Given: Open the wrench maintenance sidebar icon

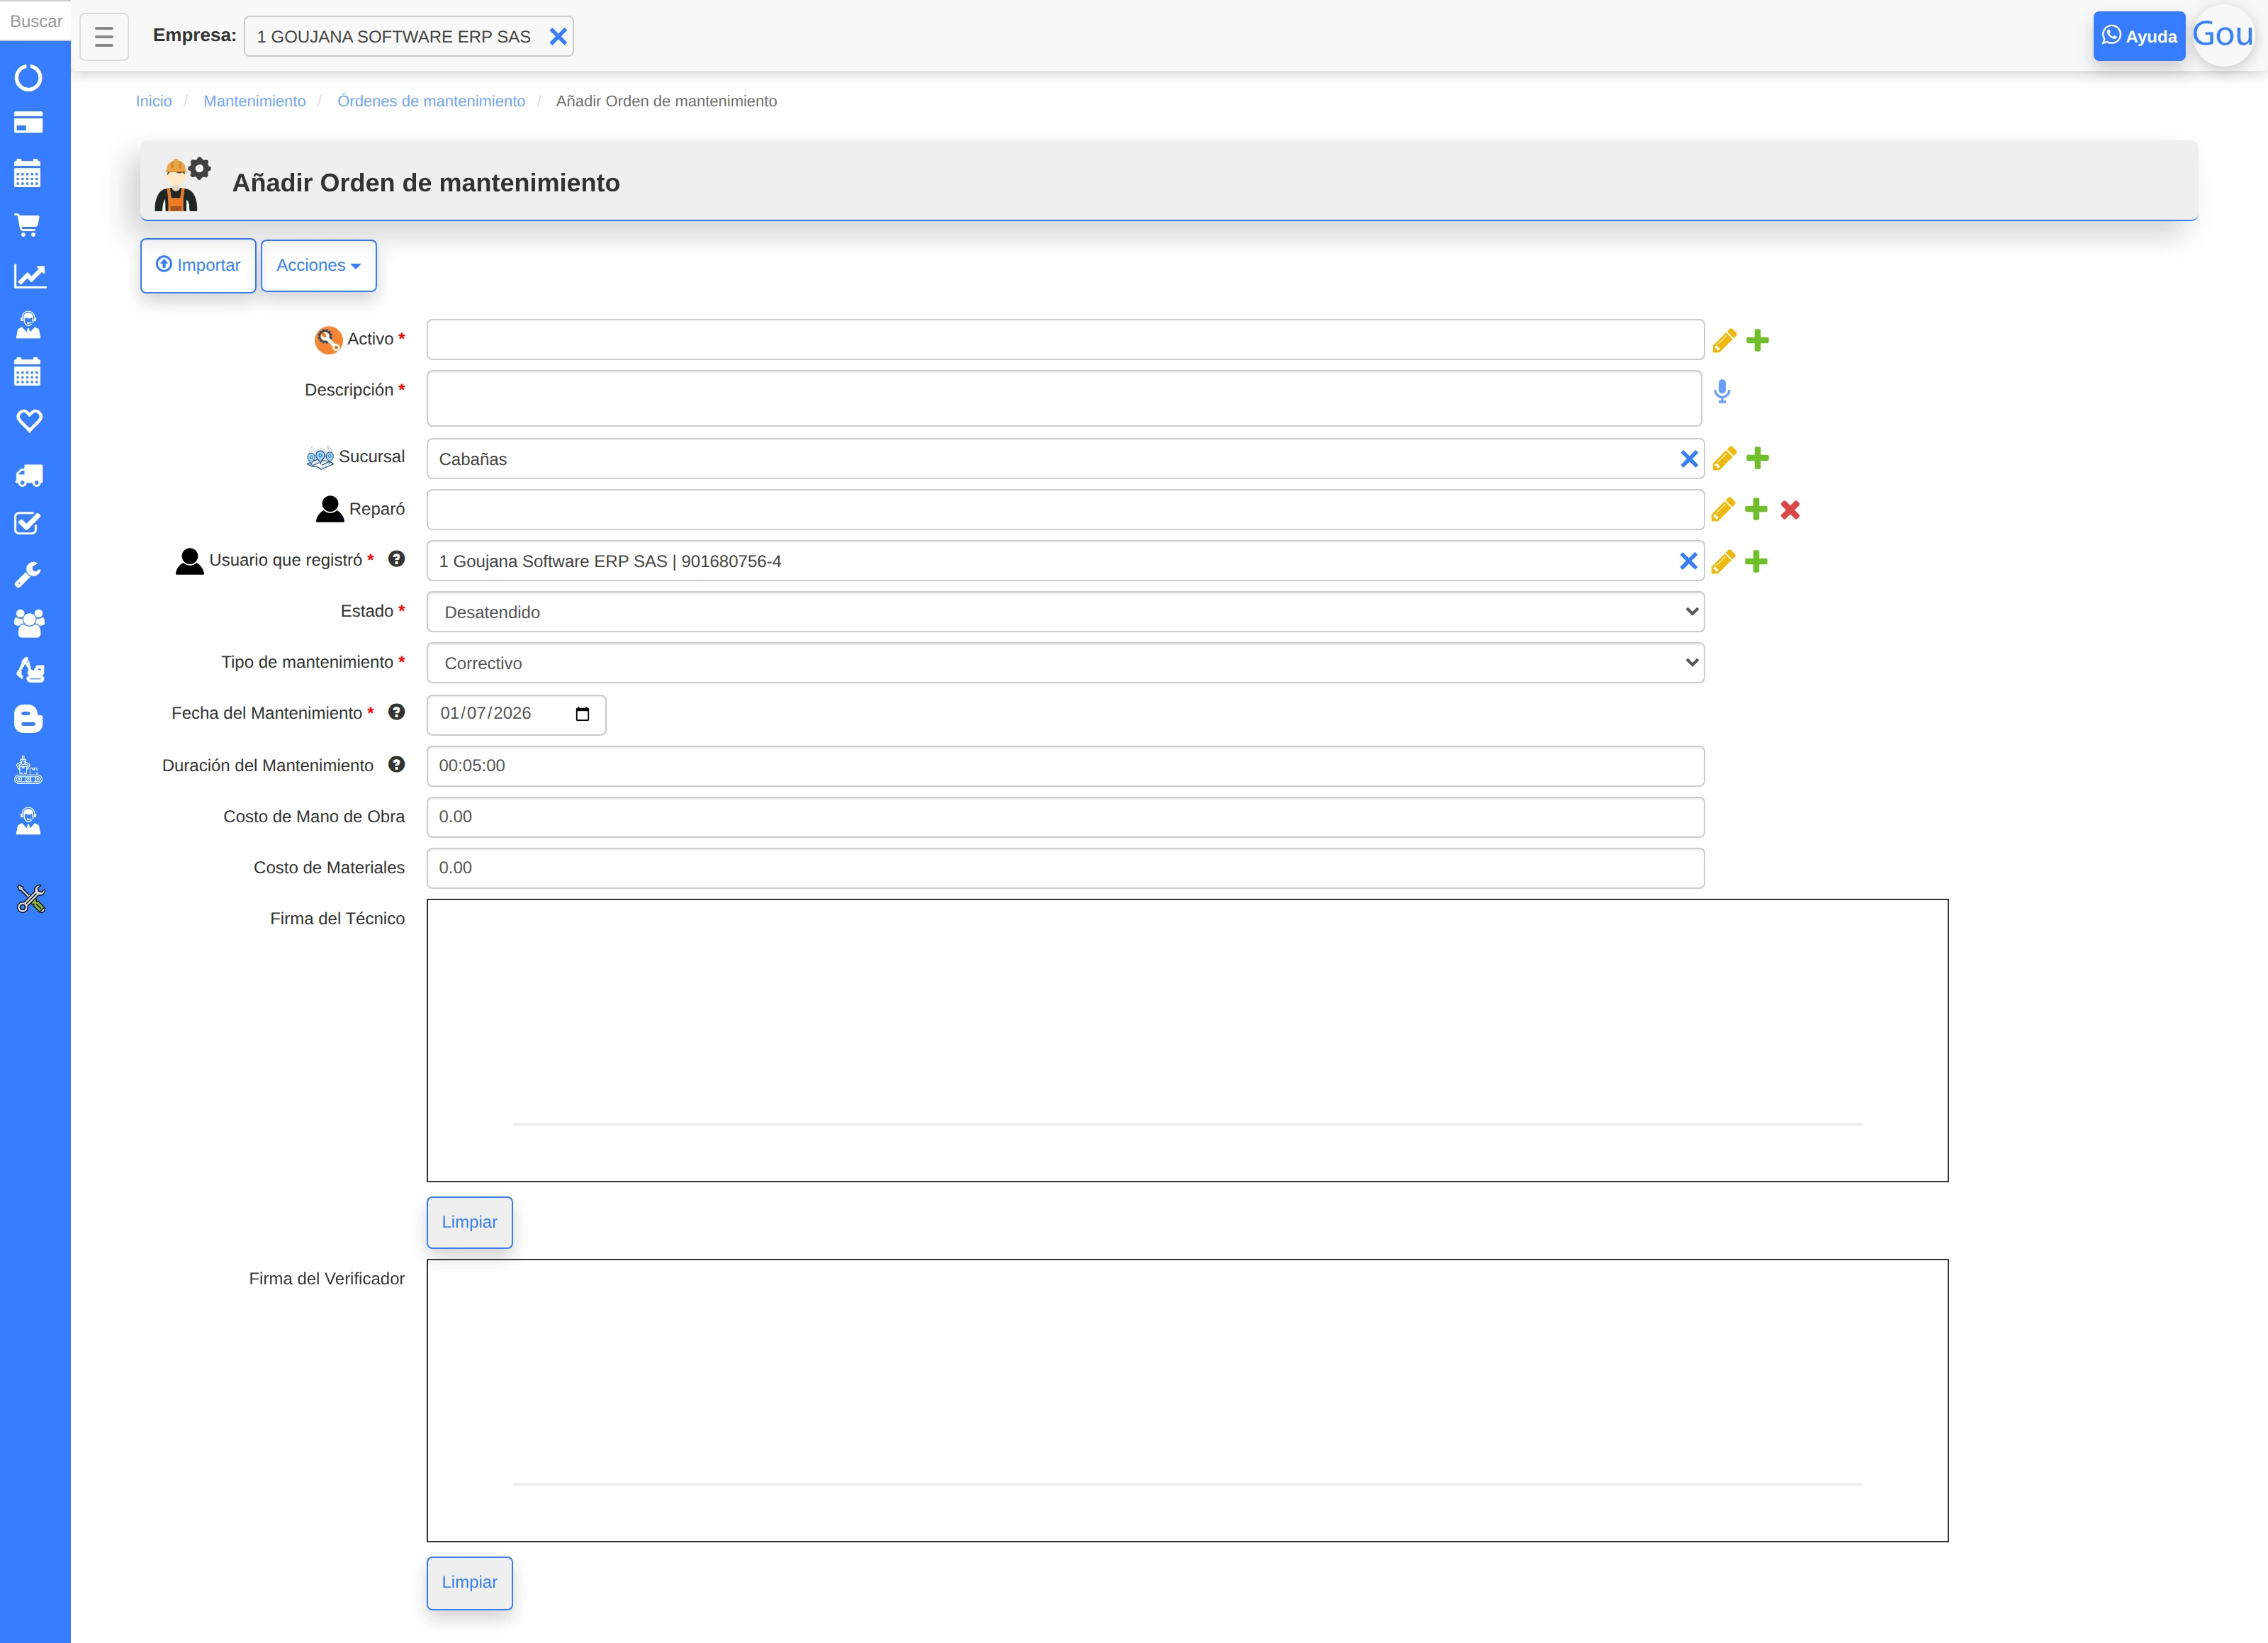Looking at the screenshot, I should 28,574.
